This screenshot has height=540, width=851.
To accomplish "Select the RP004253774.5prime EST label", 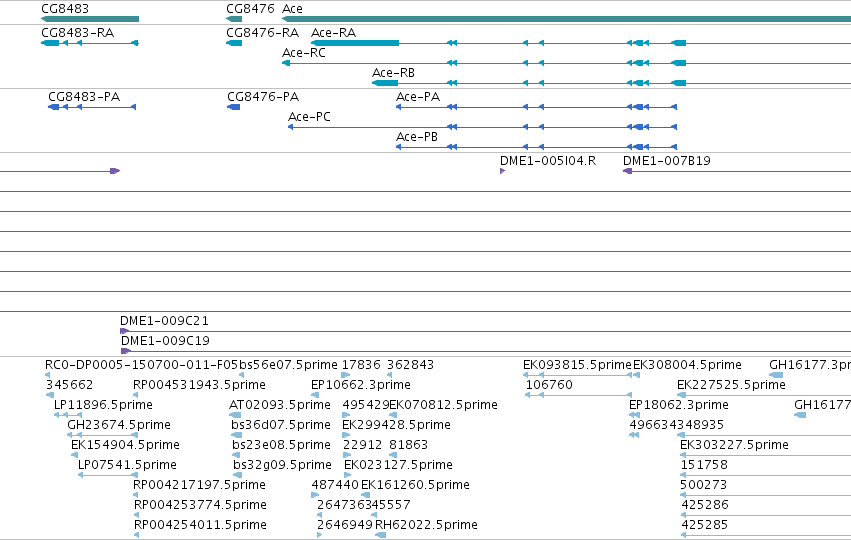I will pyautogui.click(x=200, y=505).
